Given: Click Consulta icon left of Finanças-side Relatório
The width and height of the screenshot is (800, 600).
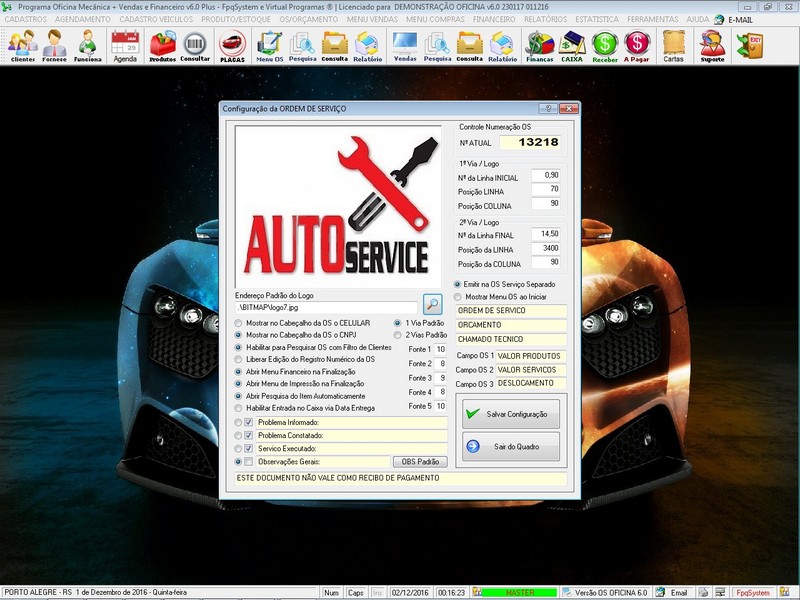Looking at the screenshot, I should click(469, 46).
